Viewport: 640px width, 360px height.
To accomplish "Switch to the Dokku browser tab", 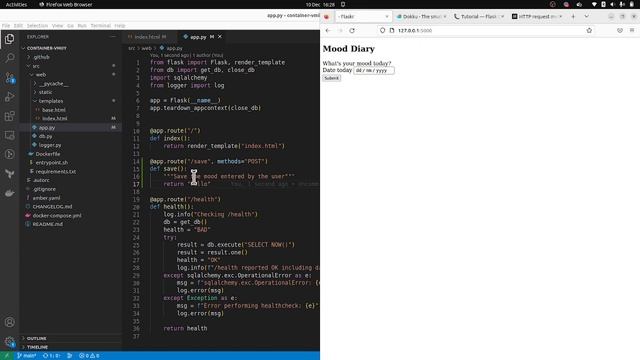I will coord(421,16).
